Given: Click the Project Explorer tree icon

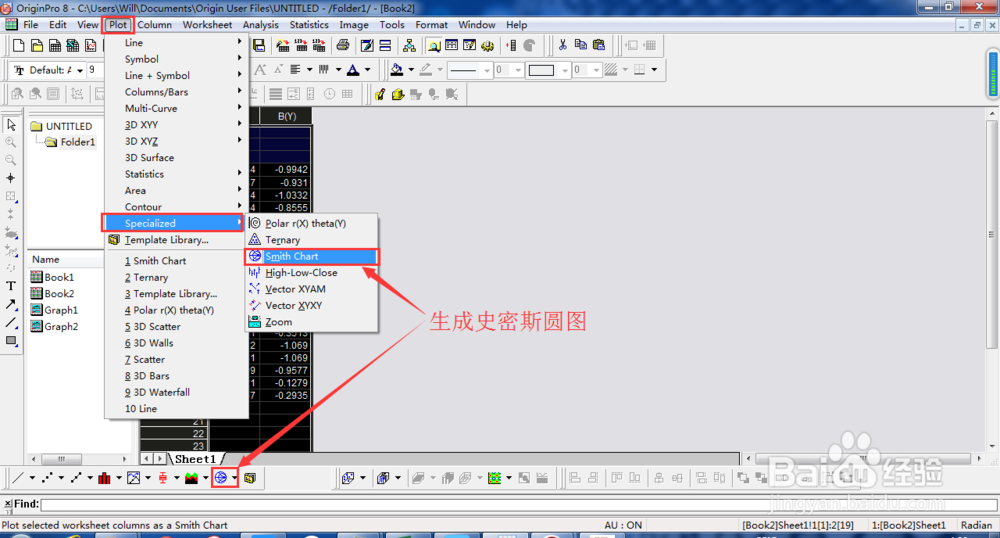Looking at the screenshot, I should point(409,45).
